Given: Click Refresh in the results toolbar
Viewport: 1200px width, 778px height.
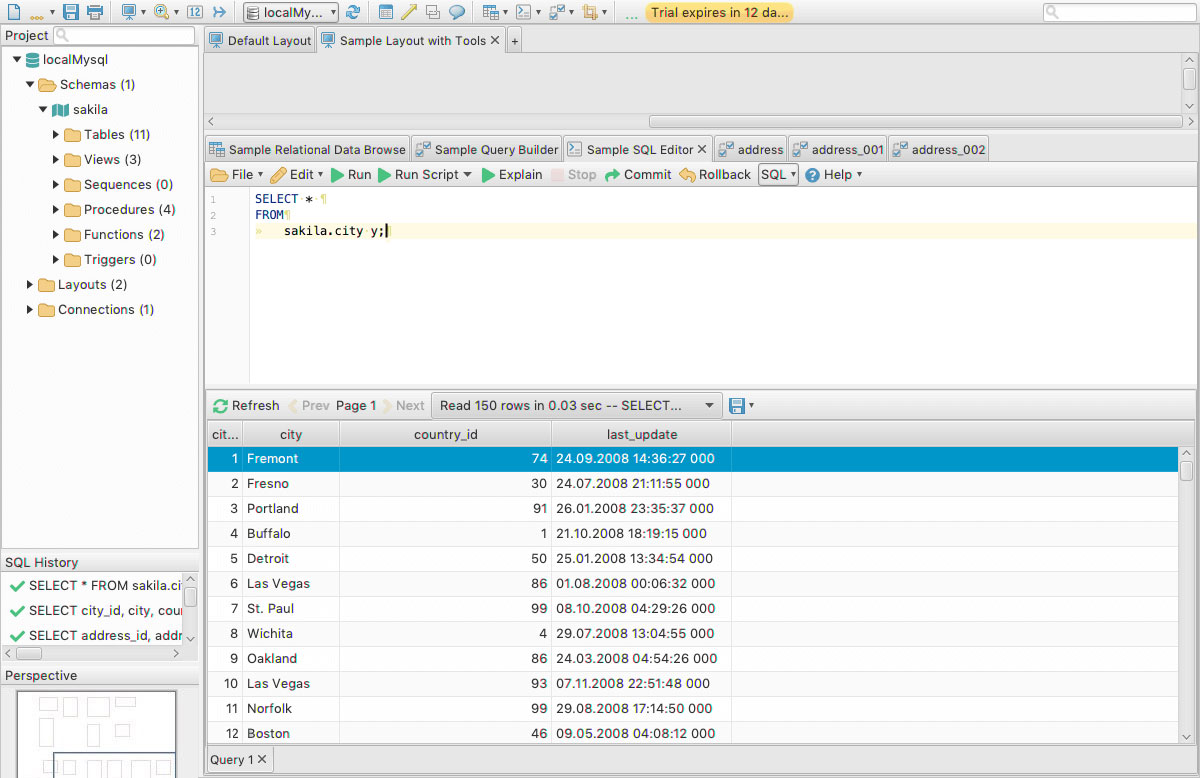Looking at the screenshot, I should click(246, 405).
